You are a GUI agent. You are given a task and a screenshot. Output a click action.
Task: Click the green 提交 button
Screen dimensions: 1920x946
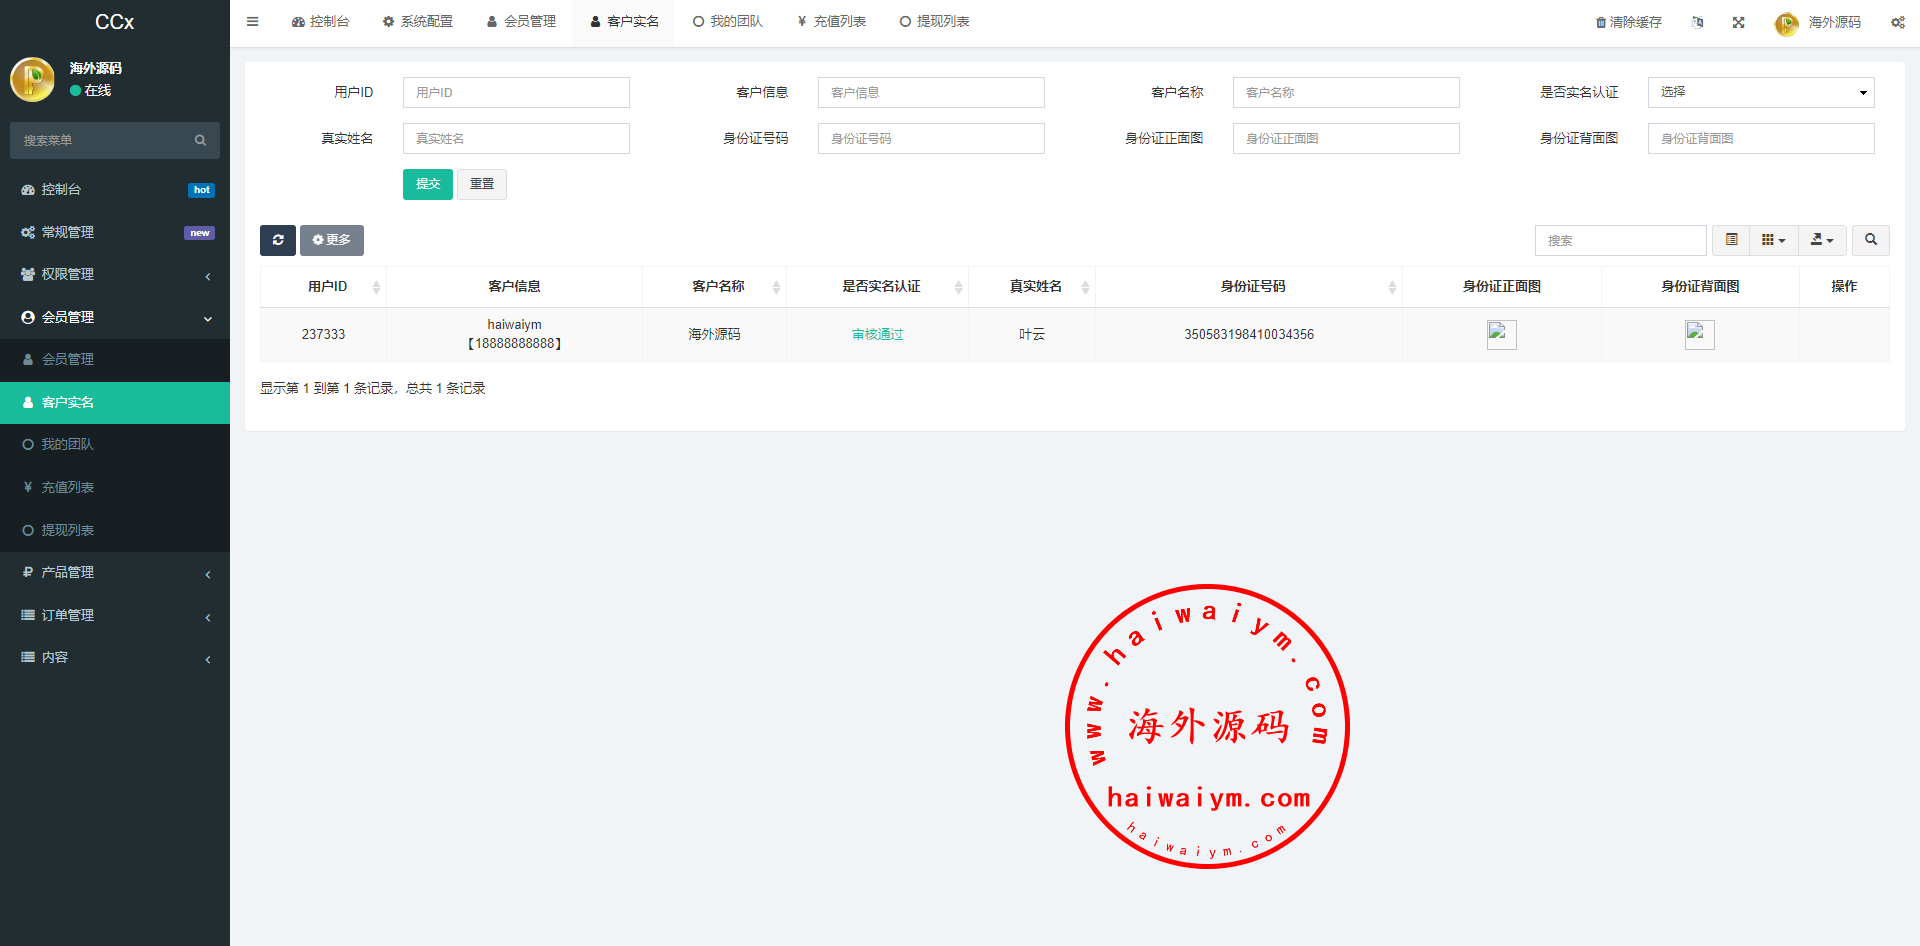click(x=427, y=184)
